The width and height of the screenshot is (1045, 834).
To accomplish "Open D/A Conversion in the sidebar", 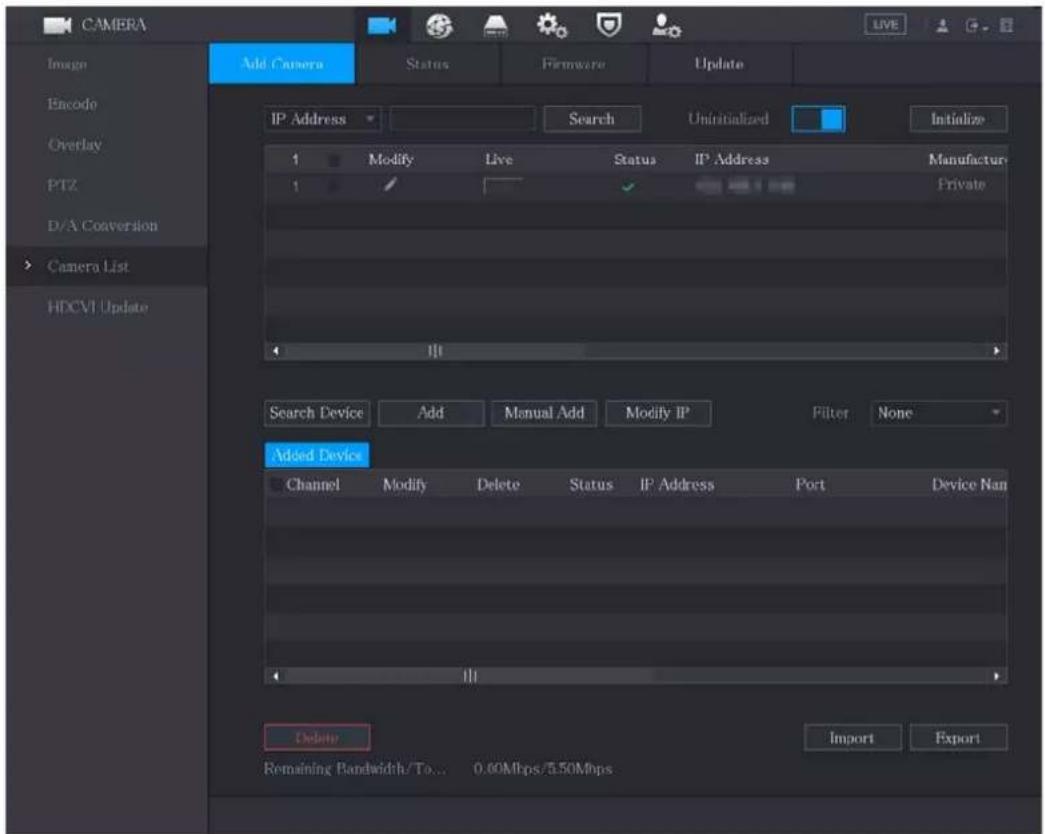I will coord(103,226).
